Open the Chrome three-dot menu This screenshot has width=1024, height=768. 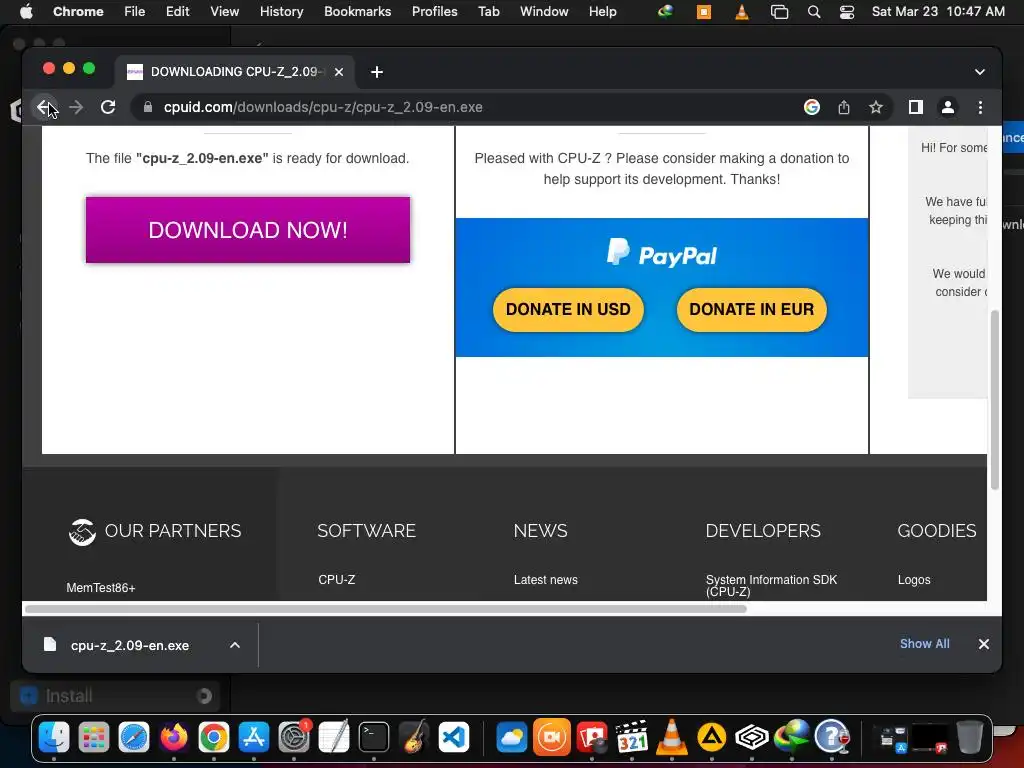[x=980, y=107]
